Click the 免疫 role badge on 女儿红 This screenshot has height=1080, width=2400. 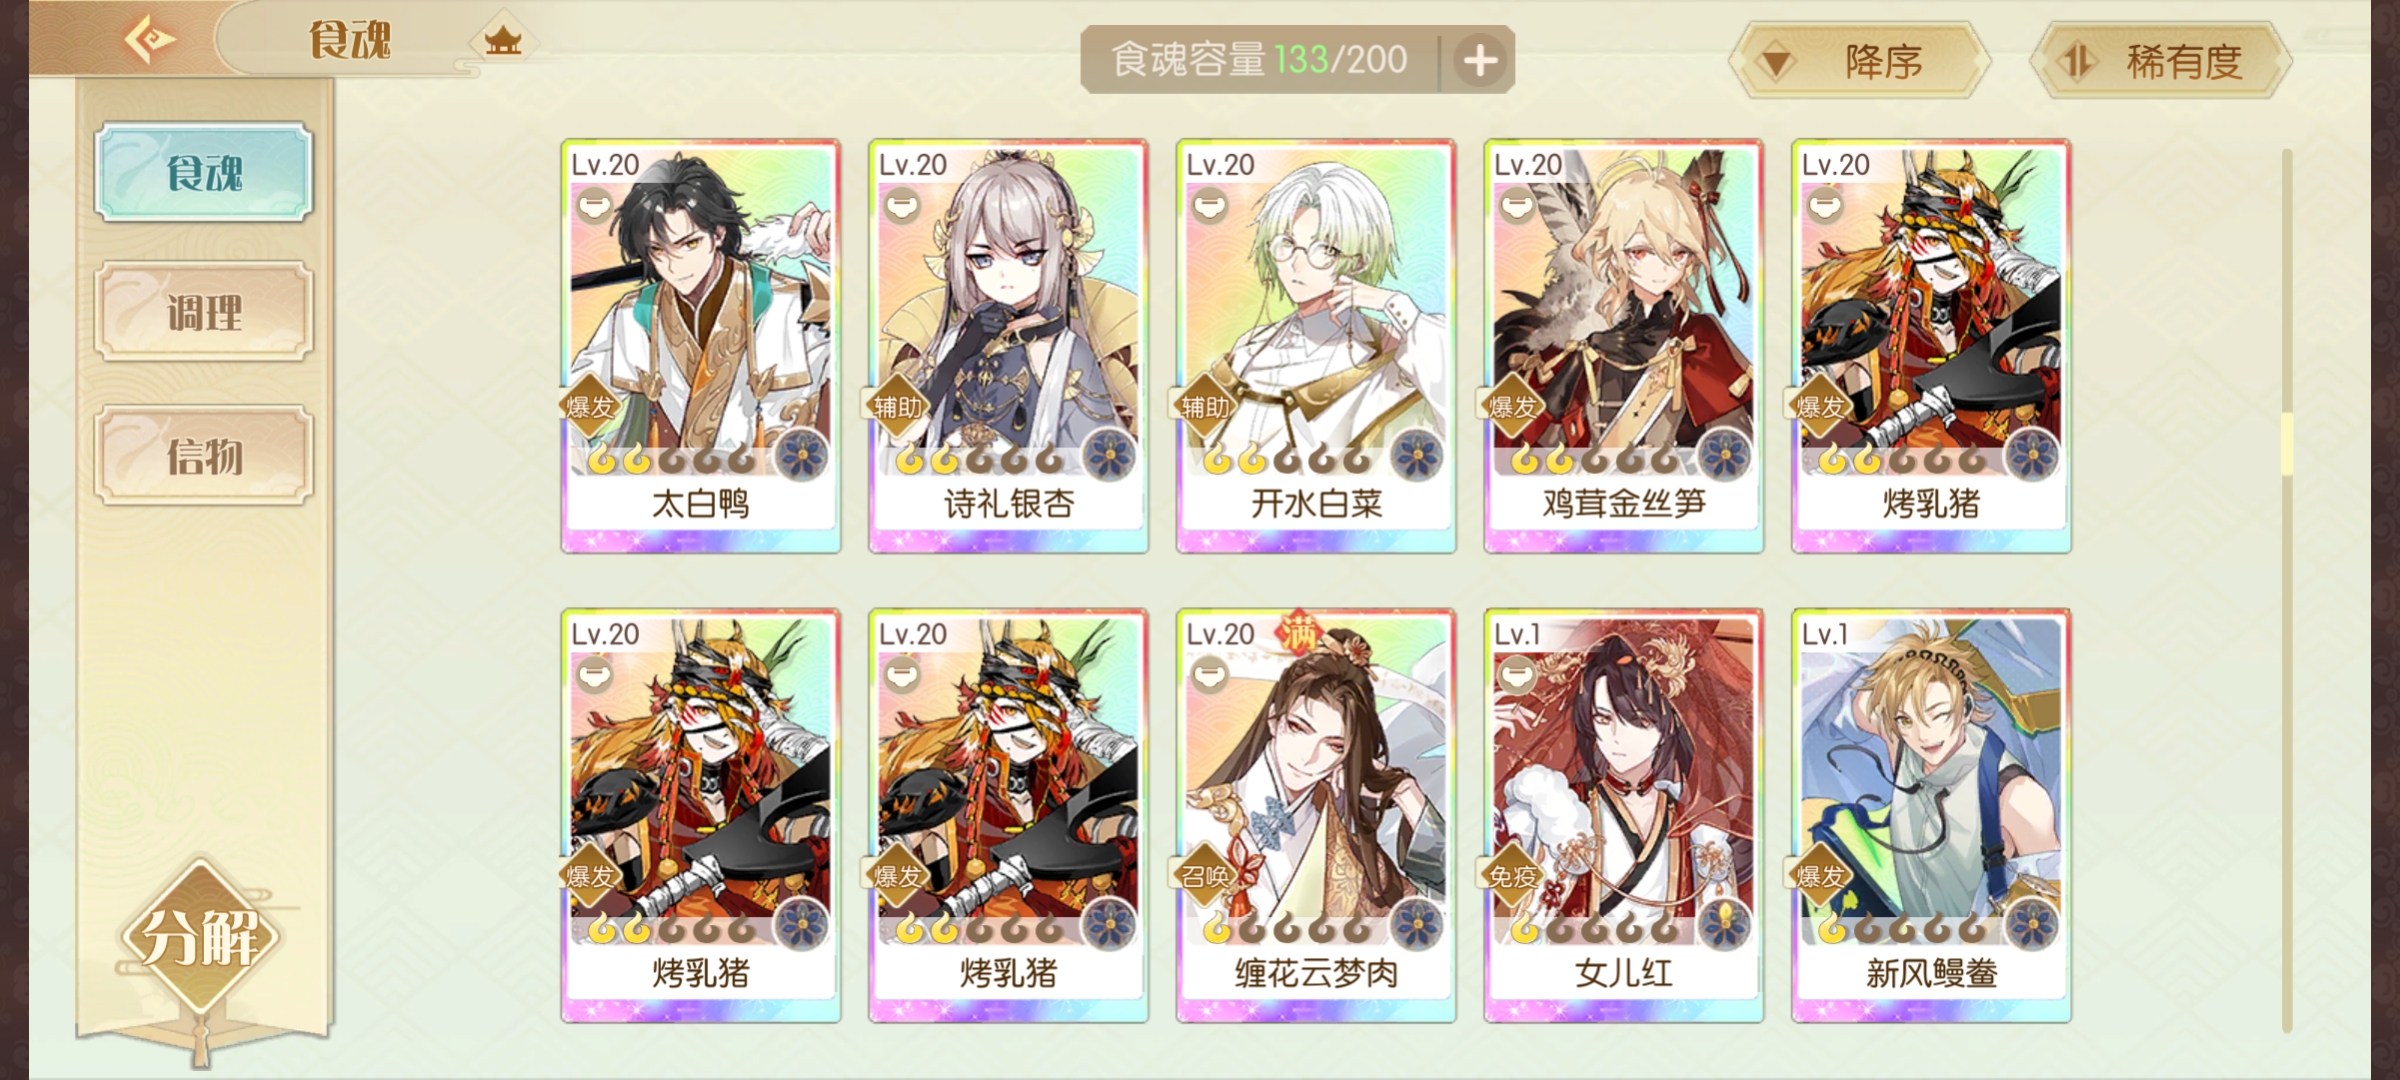(1513, 877)
